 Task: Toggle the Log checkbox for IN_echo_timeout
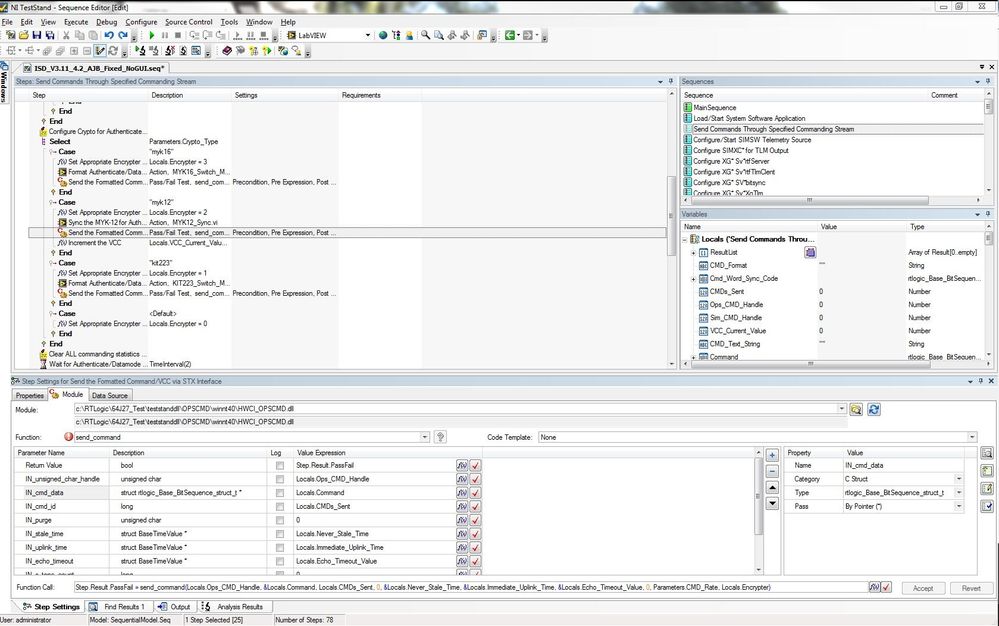coord(280,562)
